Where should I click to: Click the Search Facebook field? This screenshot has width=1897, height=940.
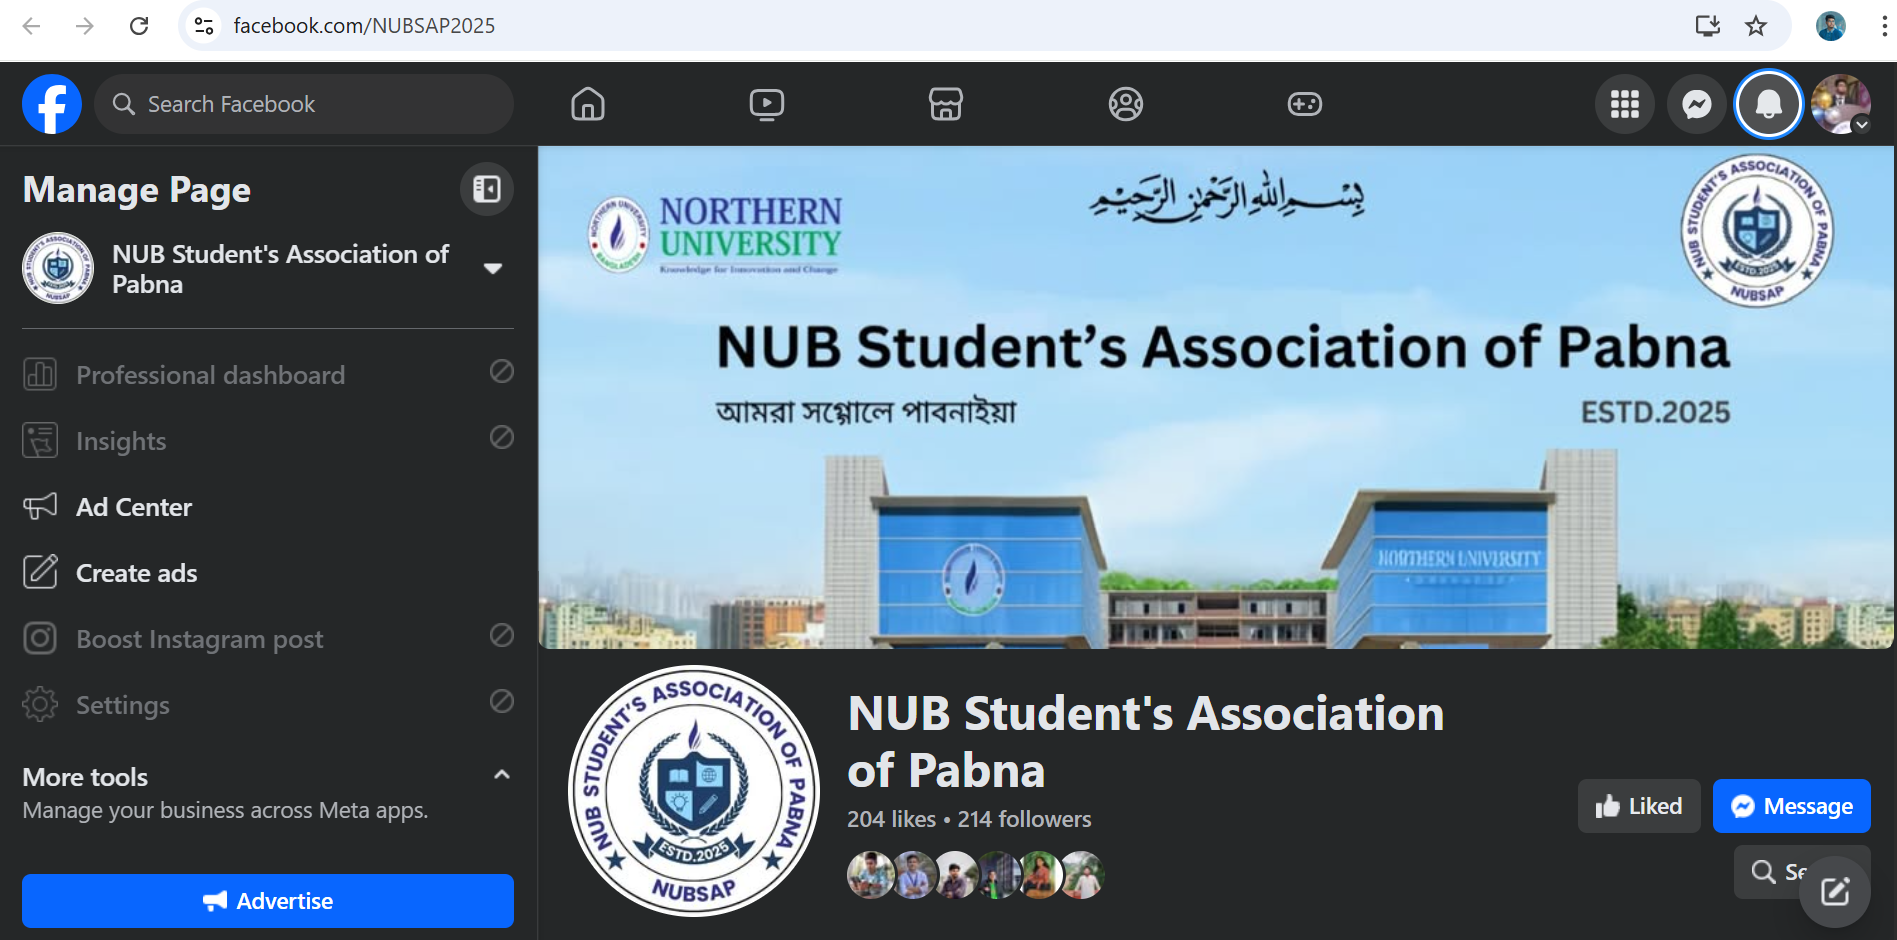pos(304,104)
